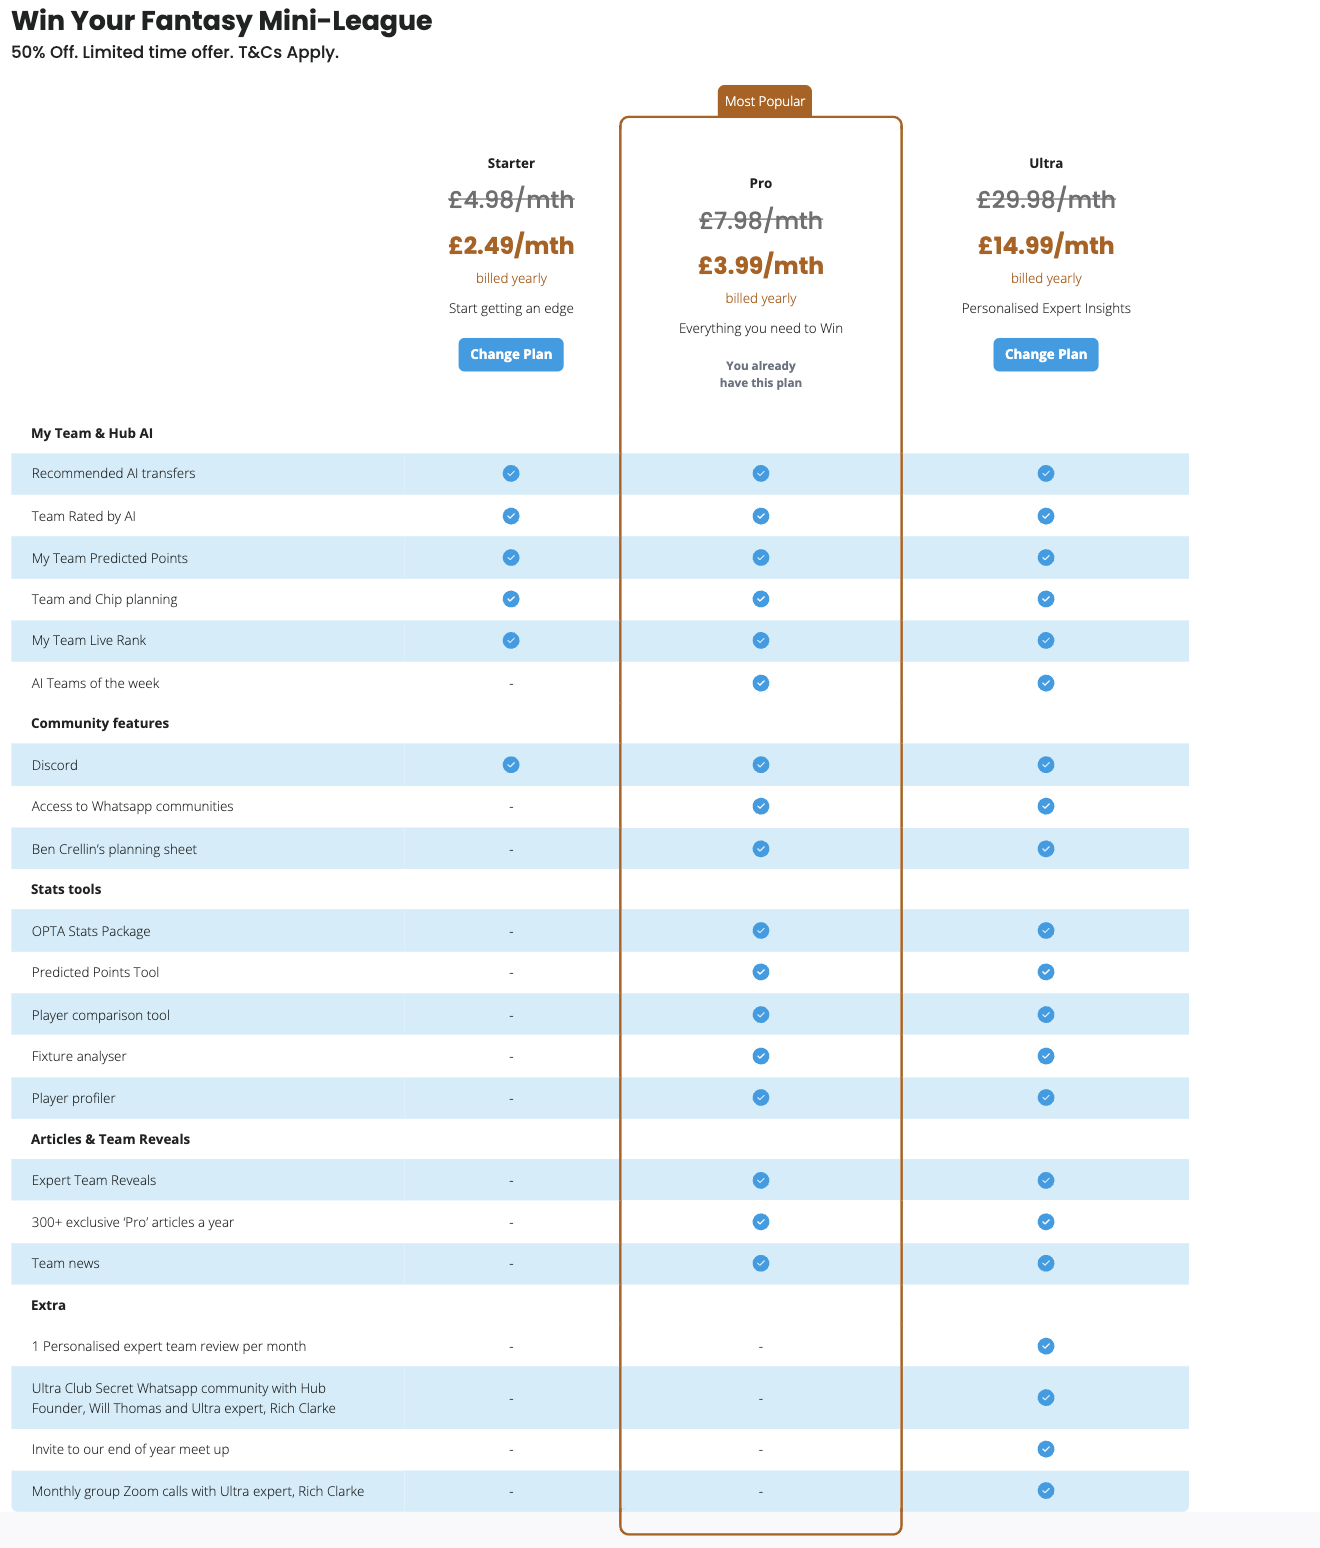Click Starter checkmark for Discord row

pyautogui.click(x=511, y=765)
